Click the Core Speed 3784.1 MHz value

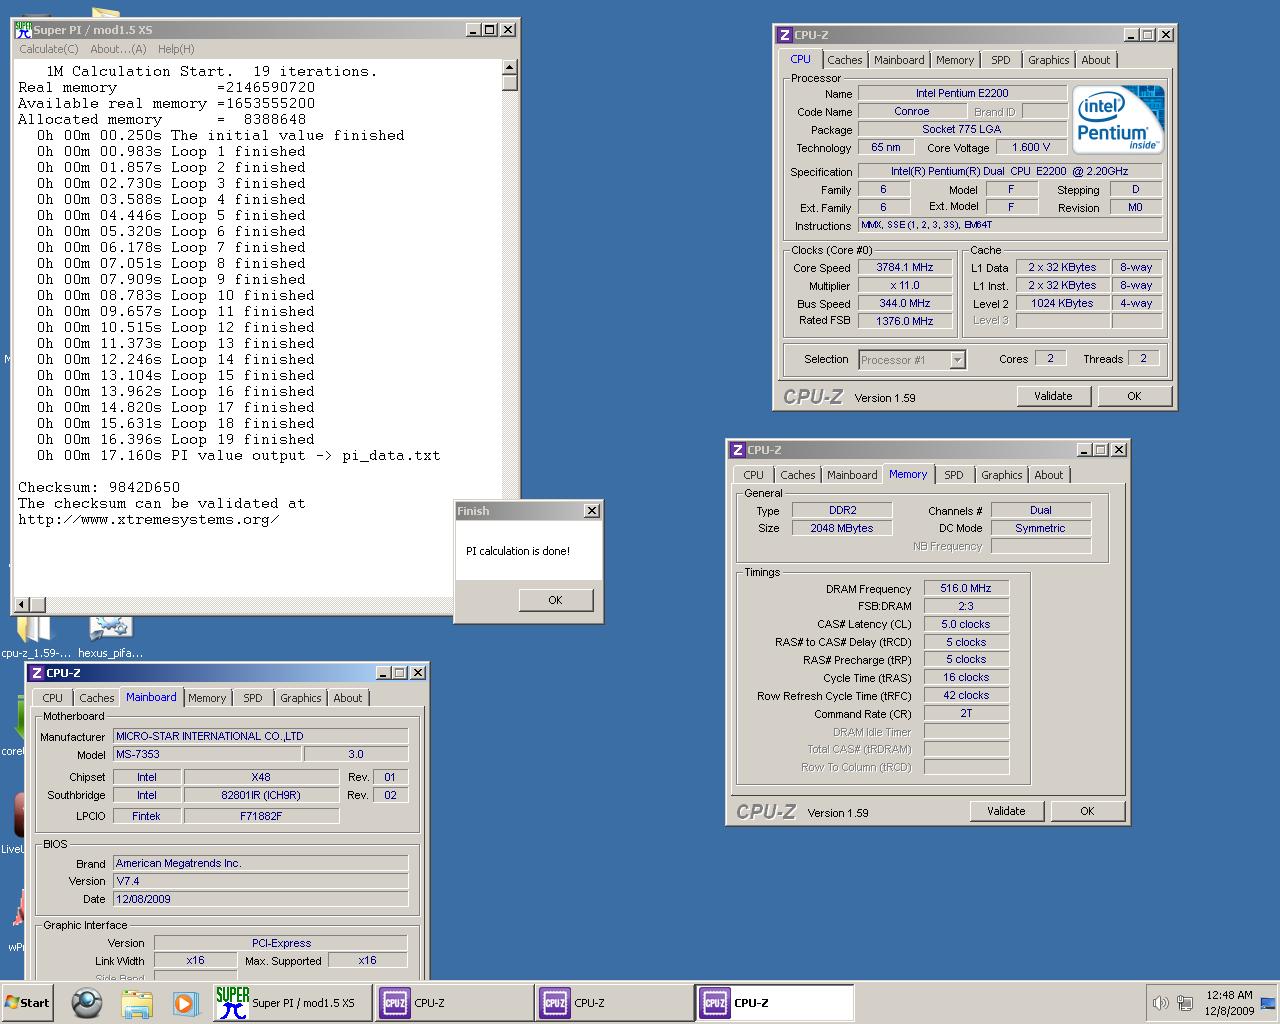[x=905, y=268]
